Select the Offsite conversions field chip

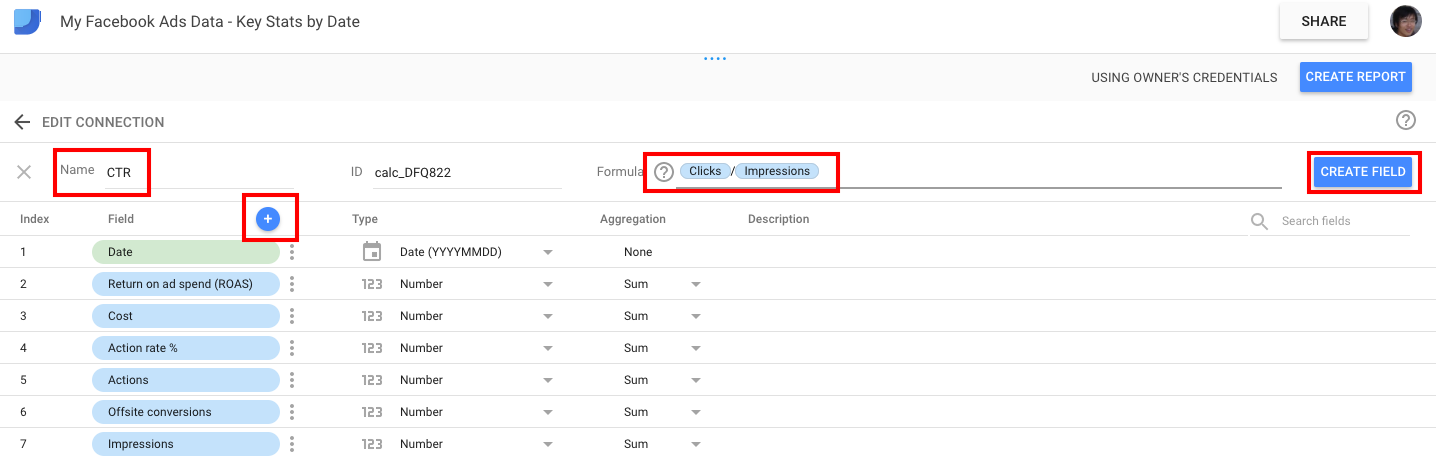186,412
